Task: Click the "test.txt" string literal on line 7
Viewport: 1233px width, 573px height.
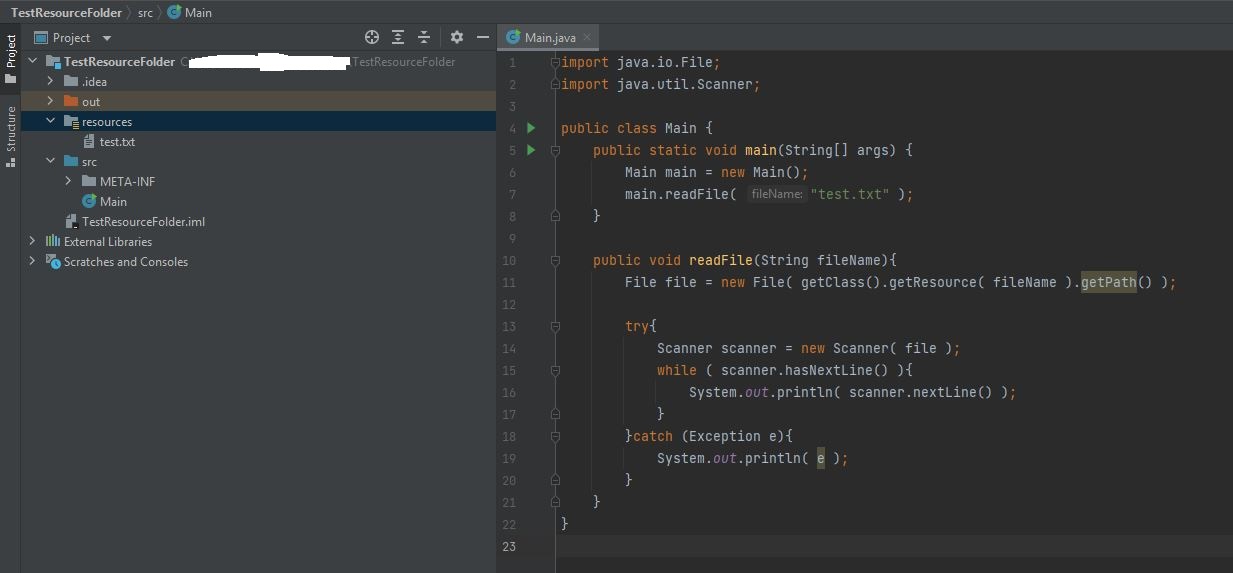Action: click(849, 194)
